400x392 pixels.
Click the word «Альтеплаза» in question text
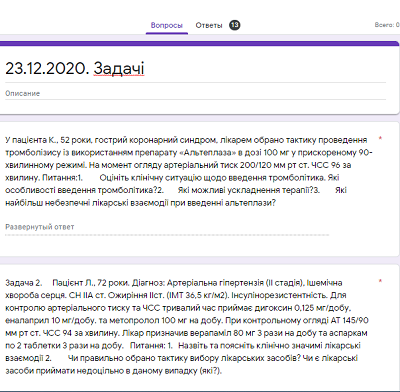point(210,153)
